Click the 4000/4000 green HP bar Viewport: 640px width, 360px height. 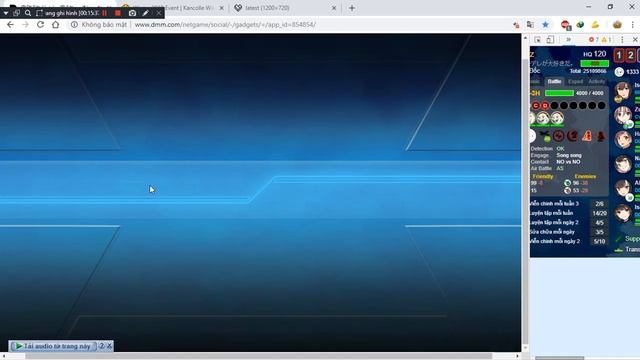point(559,93)
